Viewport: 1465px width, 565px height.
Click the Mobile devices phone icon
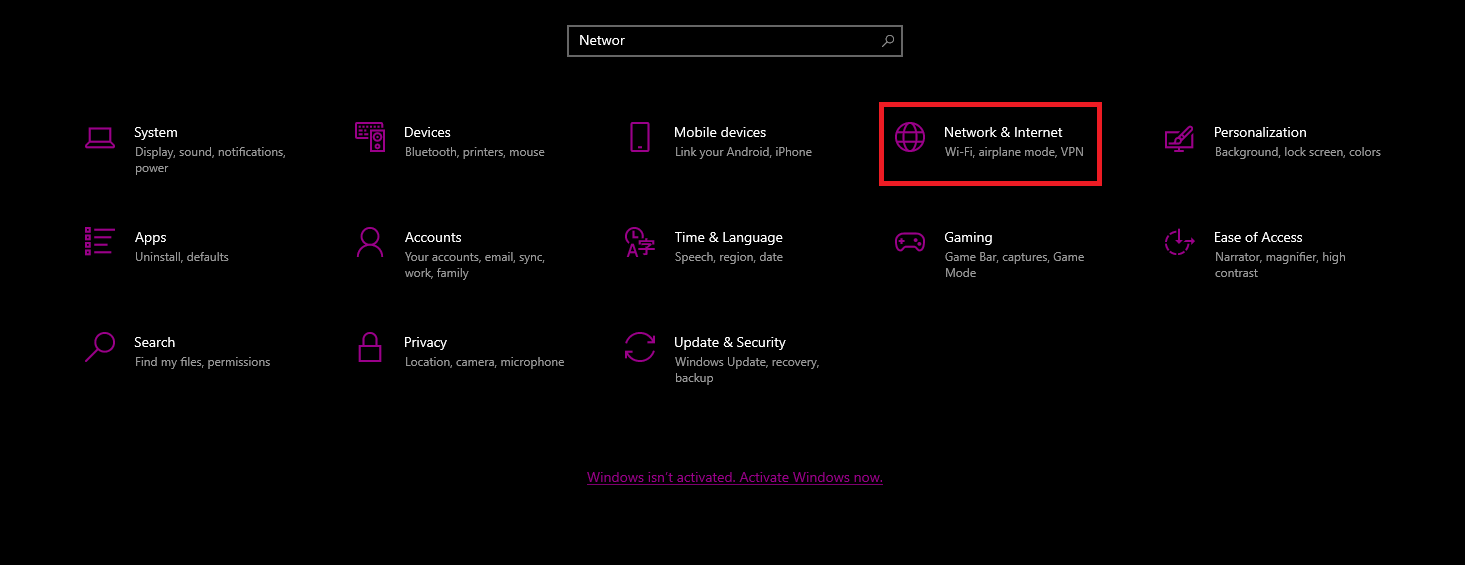[x=640, y=137]
